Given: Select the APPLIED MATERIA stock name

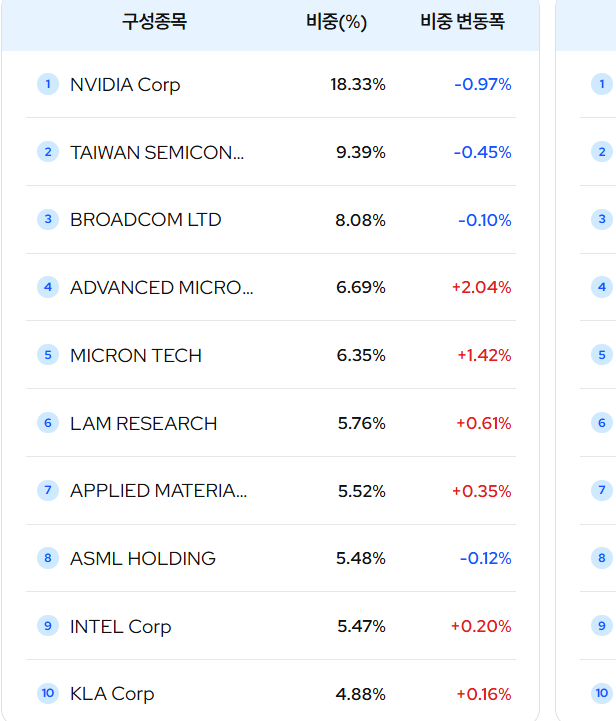Looking at the screenshot, I should [158, 491].
